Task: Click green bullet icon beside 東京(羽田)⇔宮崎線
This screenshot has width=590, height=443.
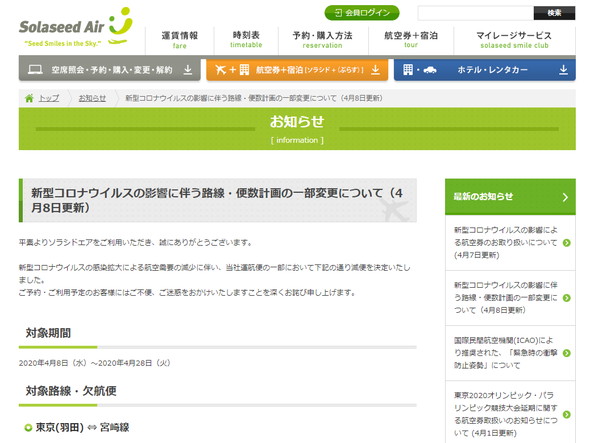Action: coord(28,428)
